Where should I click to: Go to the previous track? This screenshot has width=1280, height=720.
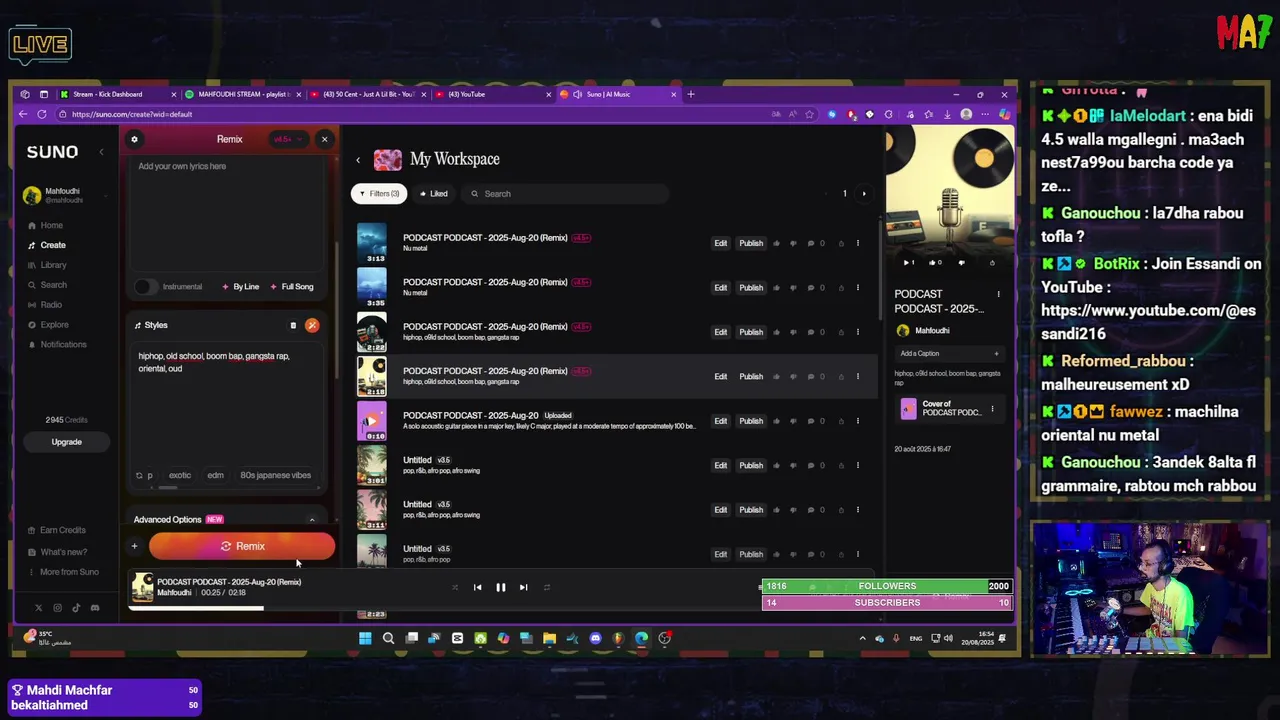(477, 588)
